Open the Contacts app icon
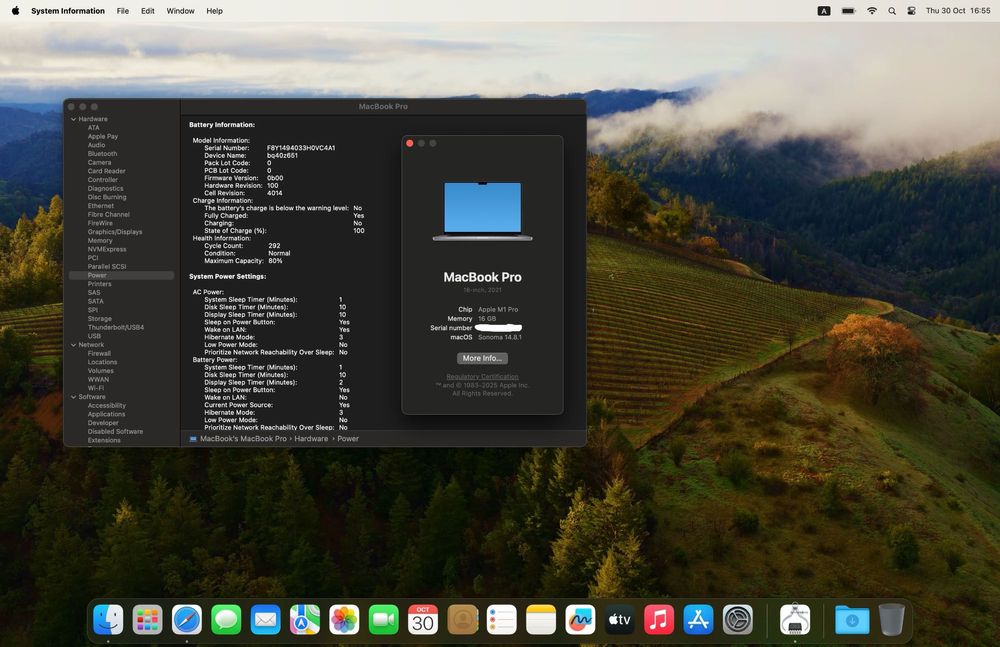 (462, 620)
